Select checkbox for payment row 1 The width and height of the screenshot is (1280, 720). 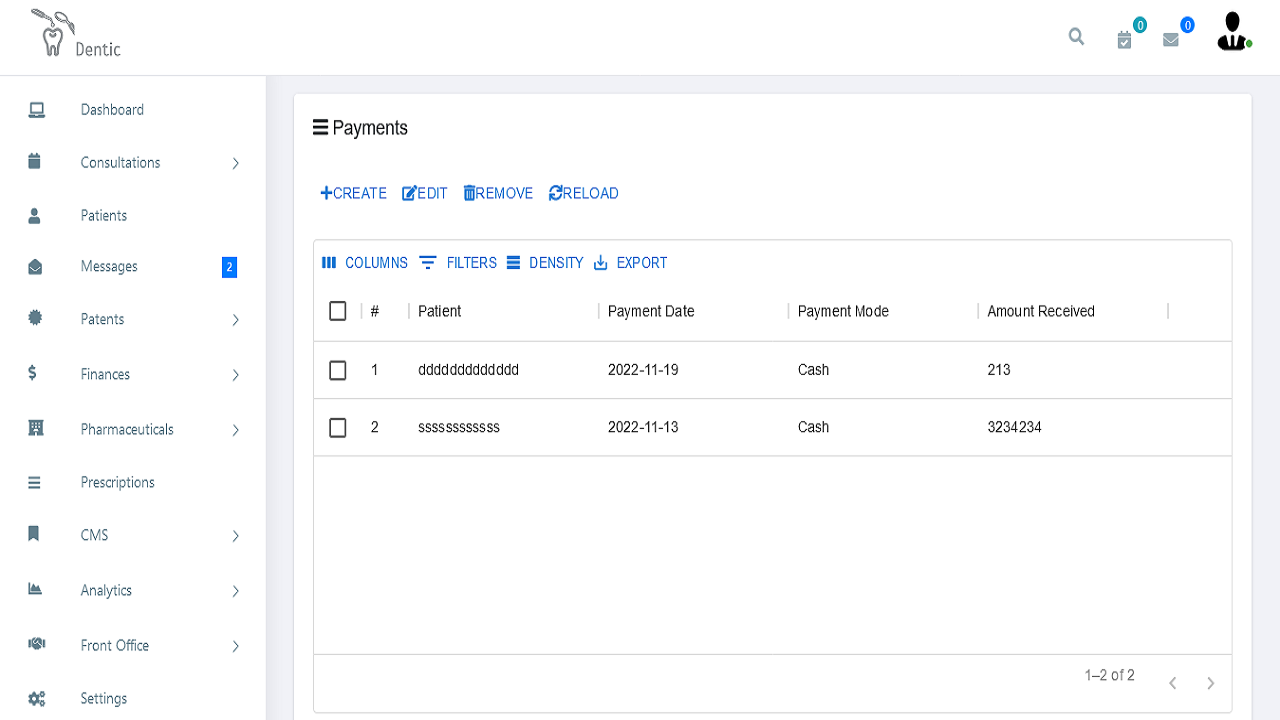tap(338, 370)
